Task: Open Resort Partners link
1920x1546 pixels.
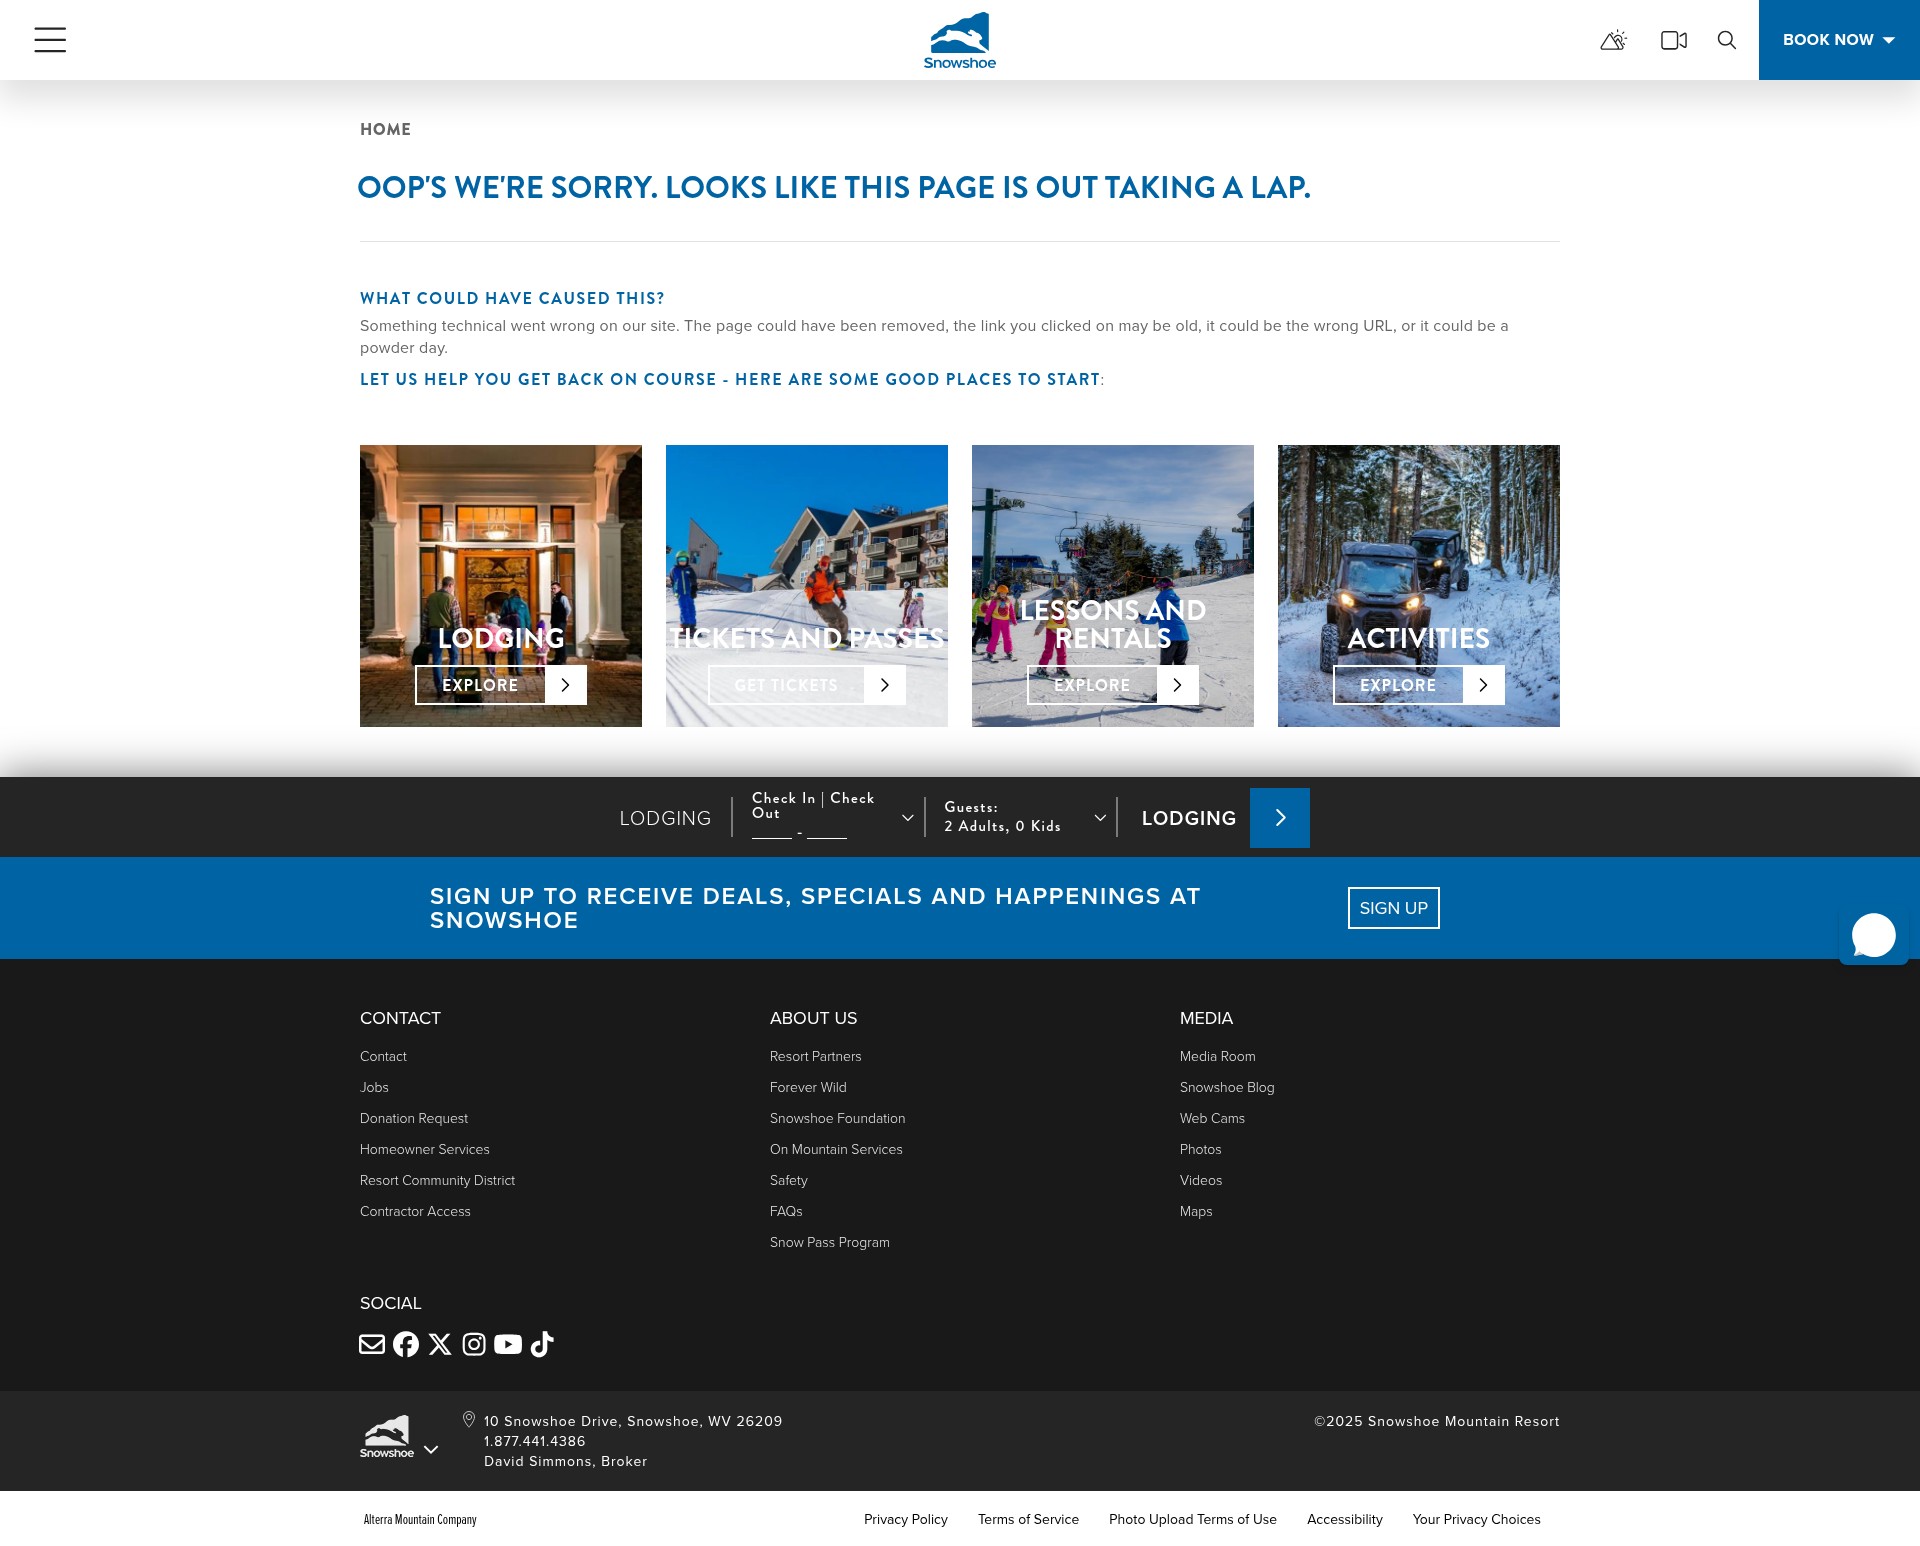Action: 815,1056
